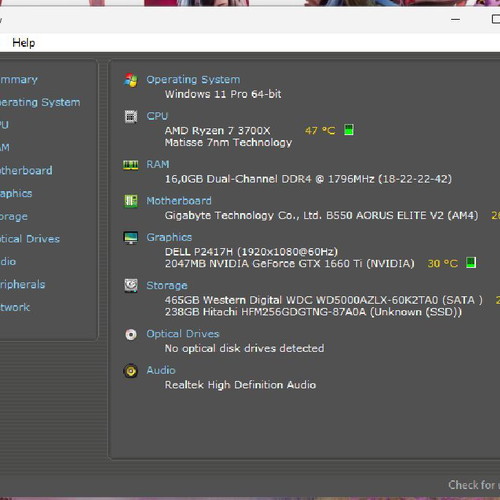
Task: Open the CPU heading link
Action: [x=157, y=116]
